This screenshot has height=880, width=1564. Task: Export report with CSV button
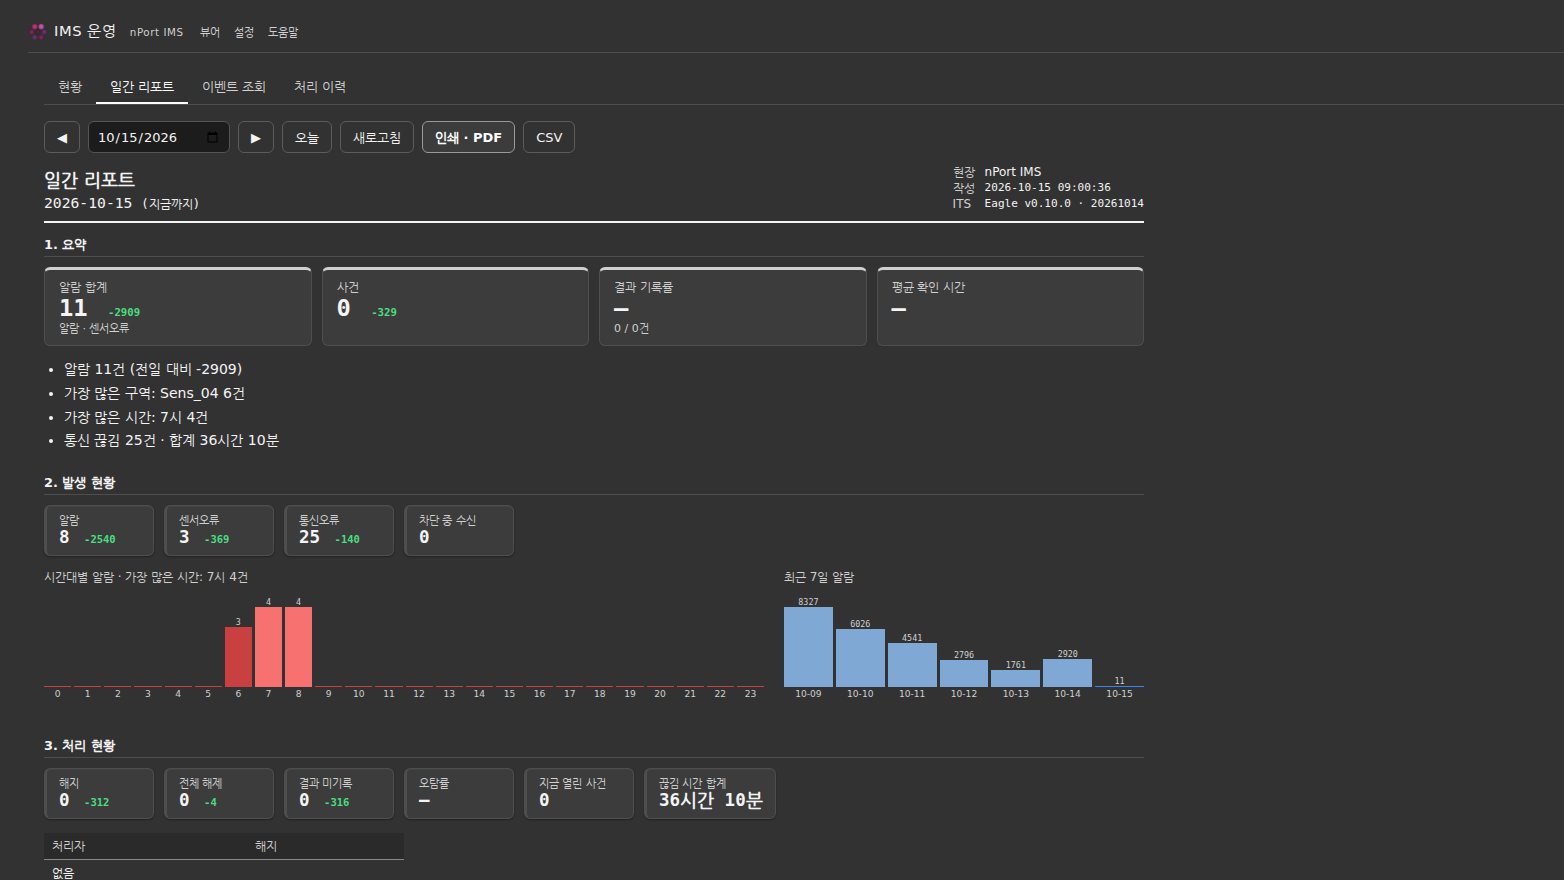tap(549, 137)
